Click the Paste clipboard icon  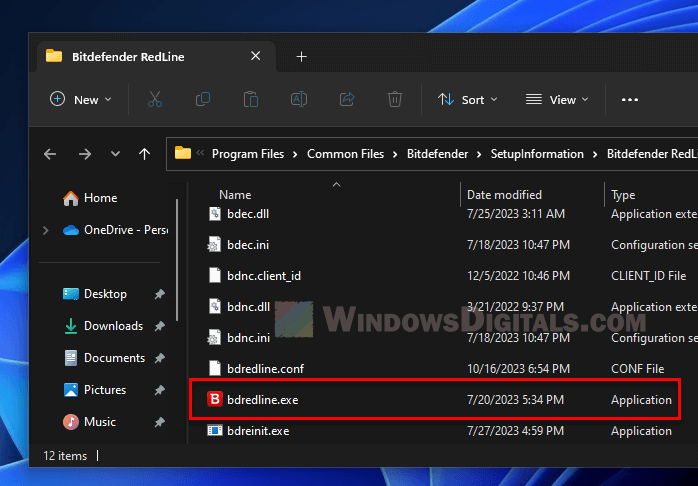(251, 99)
